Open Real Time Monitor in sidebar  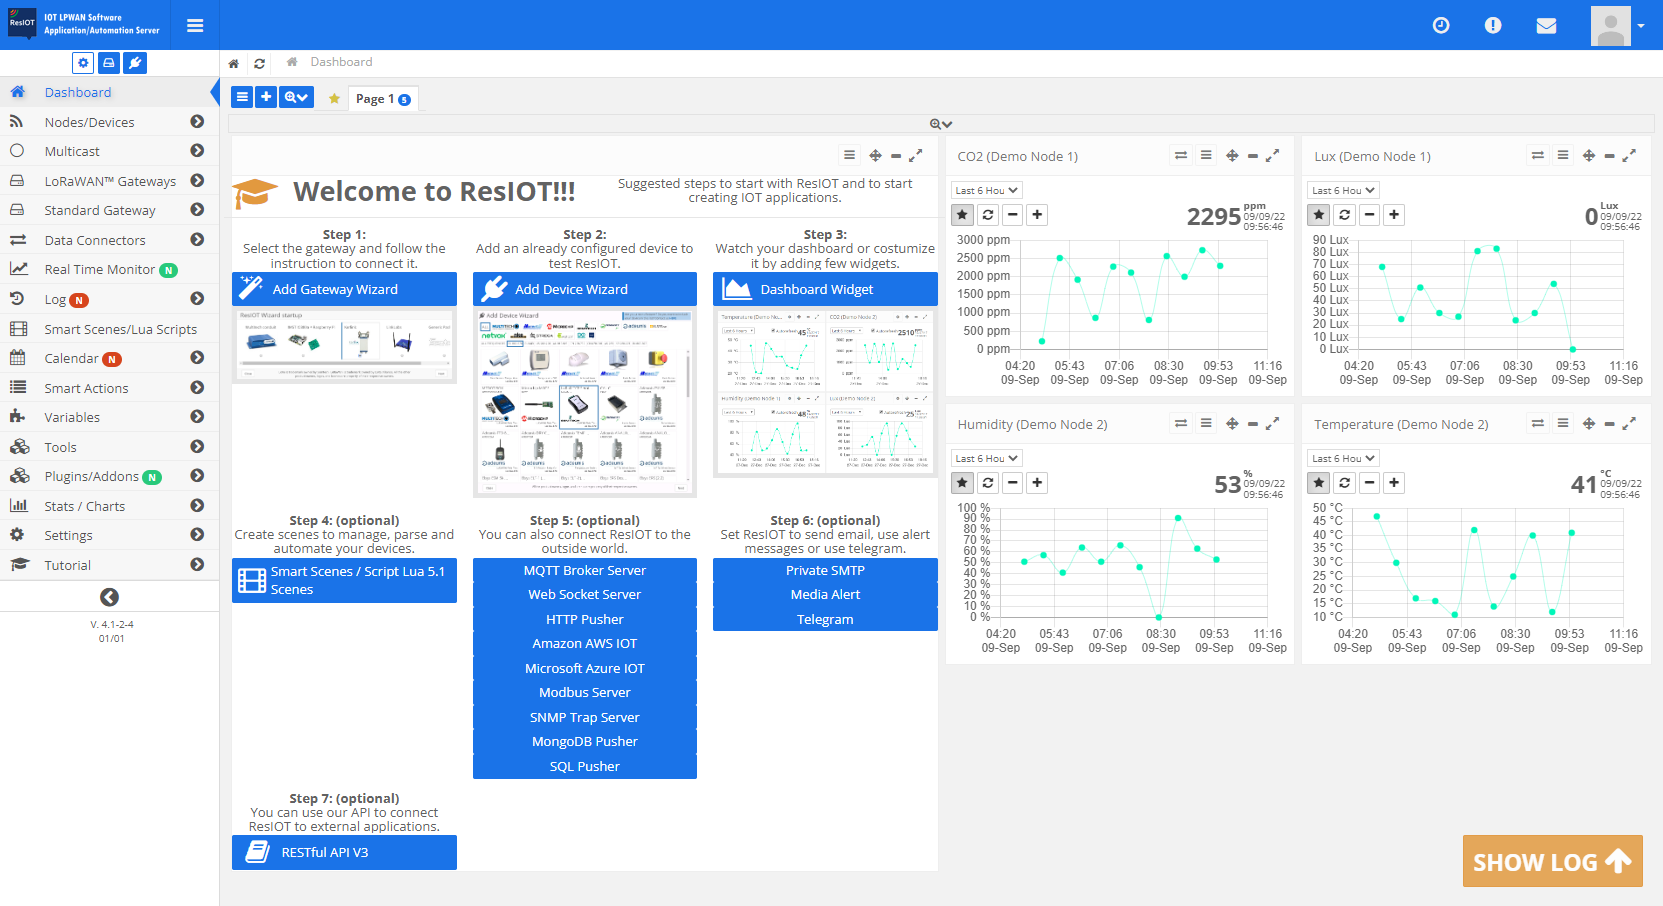(x=99, y=270)
